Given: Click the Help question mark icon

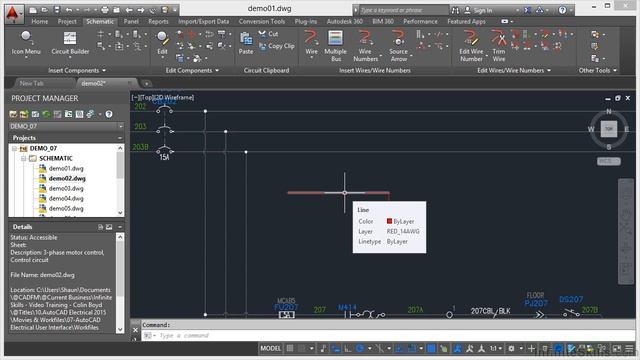Looking at the screenshot, I should [562, 10].
